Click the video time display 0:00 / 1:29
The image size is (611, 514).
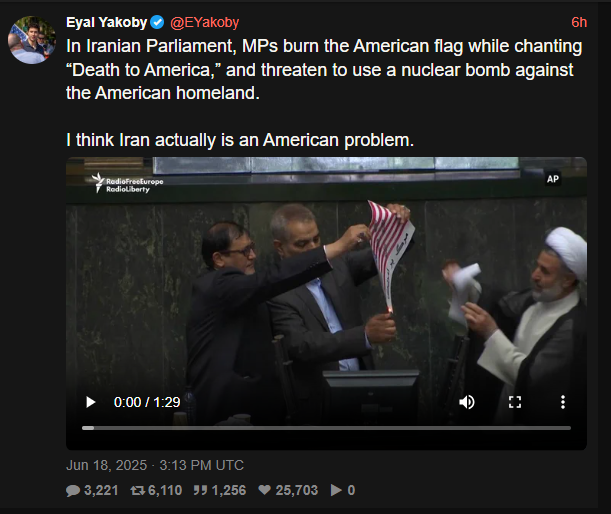pyautogui.click(x=147, y=402)
